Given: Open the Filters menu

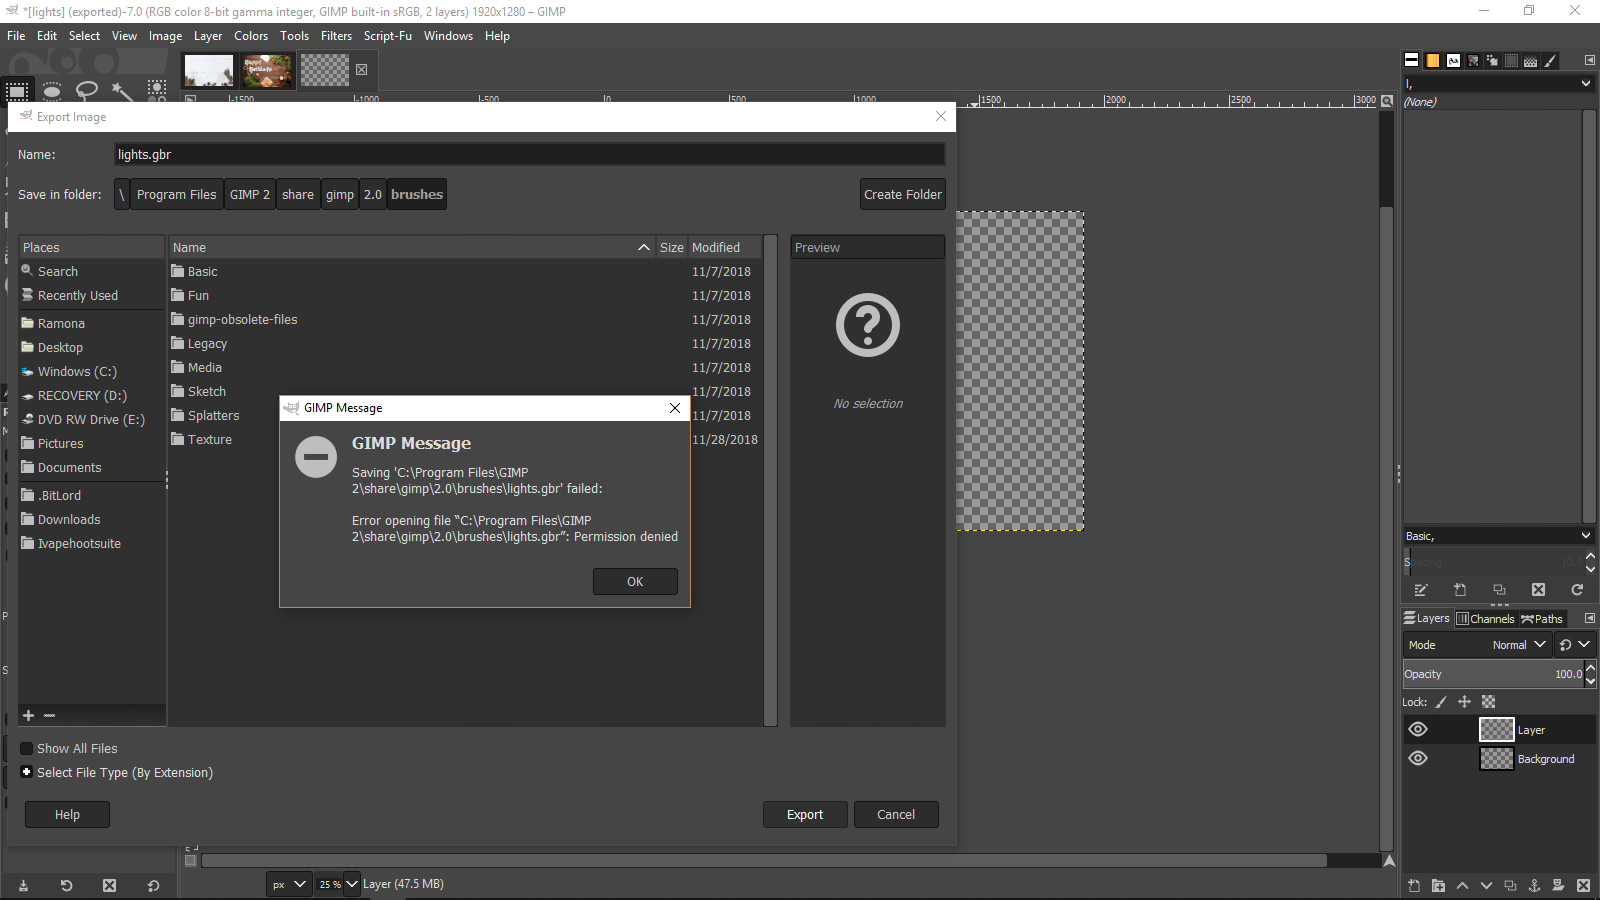Looking at the screenshot, I should (336, 36).
